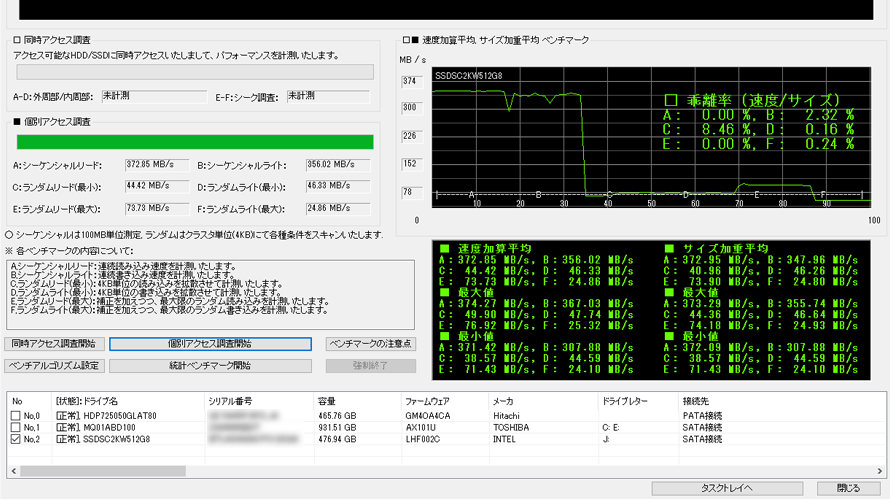
Task: Start 統計ベンチマーク開始 run
Action: [210, 366]
